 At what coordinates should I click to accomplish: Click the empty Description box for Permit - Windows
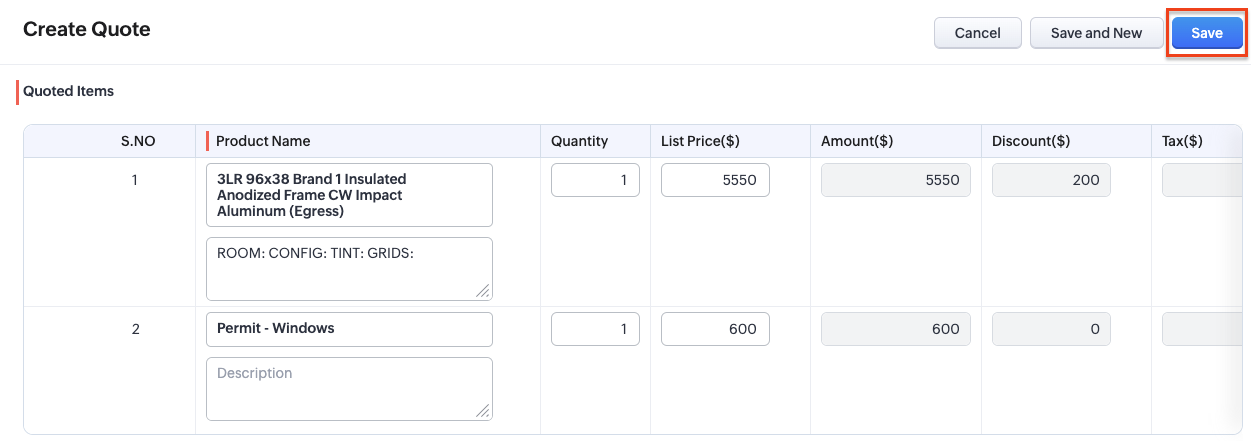[349, 388]
